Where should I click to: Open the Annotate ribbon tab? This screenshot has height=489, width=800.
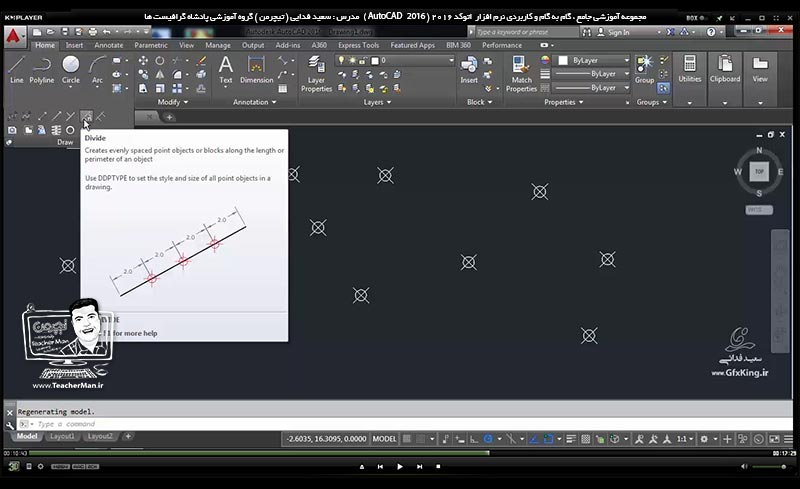click(x=109, y=45)
